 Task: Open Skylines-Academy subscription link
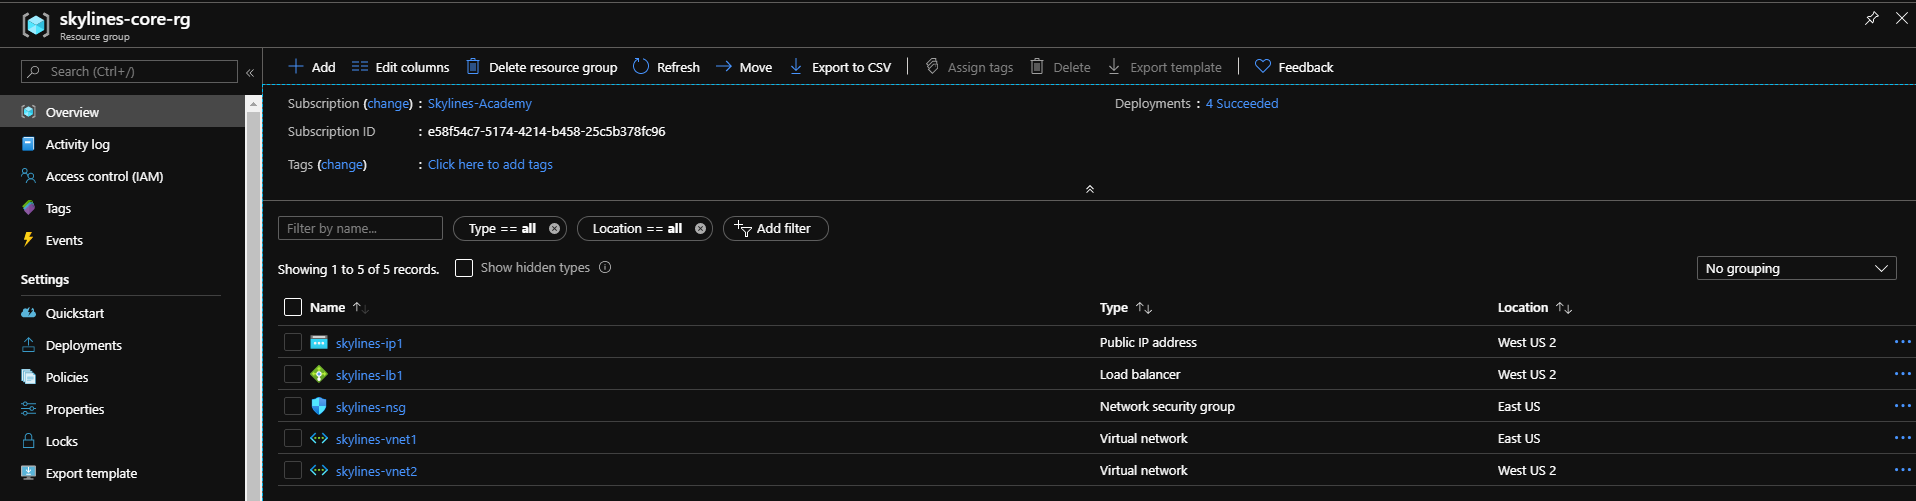point(480,103)
